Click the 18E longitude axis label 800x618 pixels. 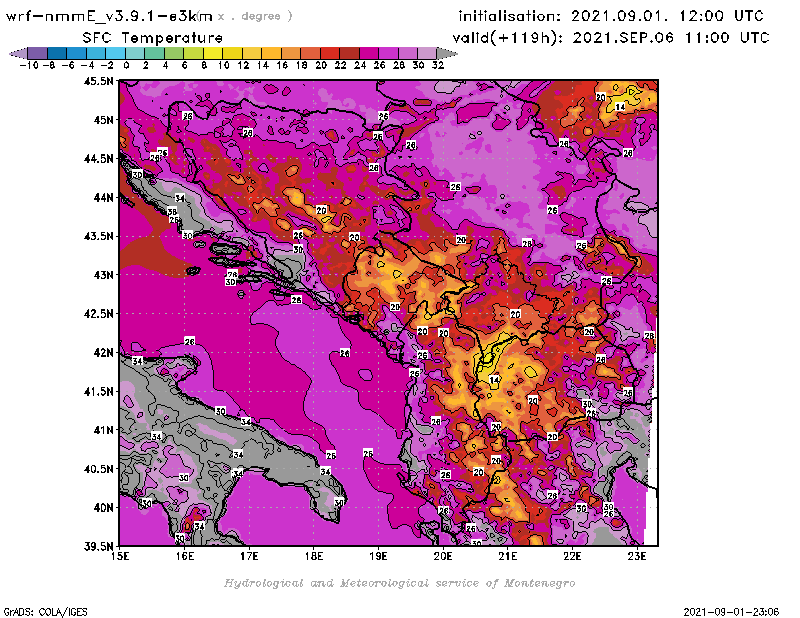pyautogui.click(x=314, y=556)
